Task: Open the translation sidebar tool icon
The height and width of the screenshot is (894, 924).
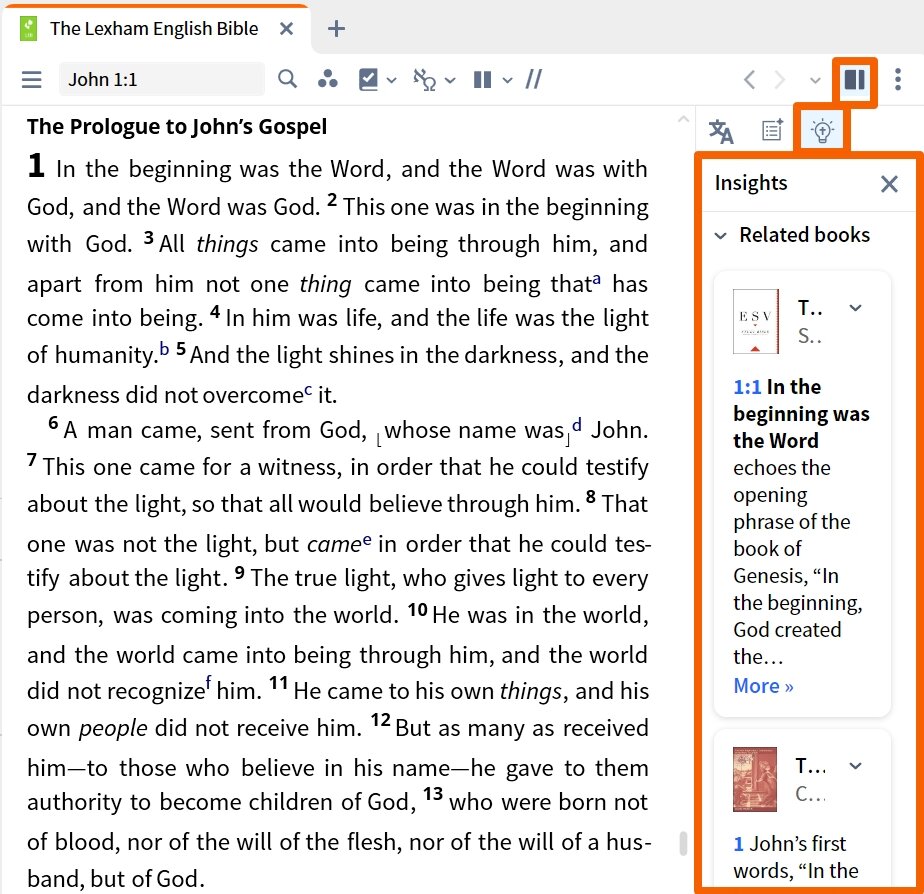Action: [721, 131]
